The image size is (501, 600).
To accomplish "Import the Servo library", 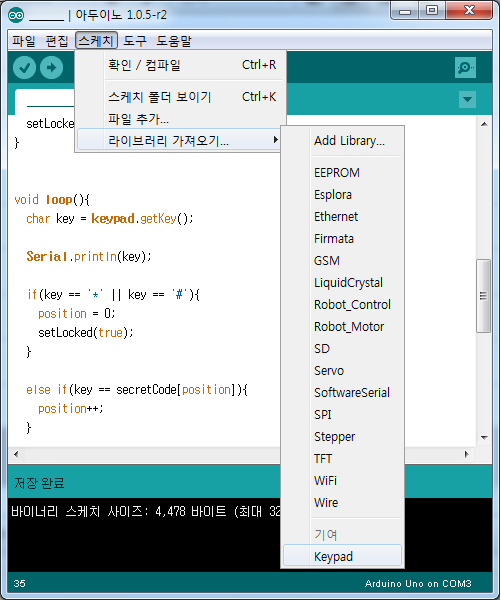I will [343, 370].
